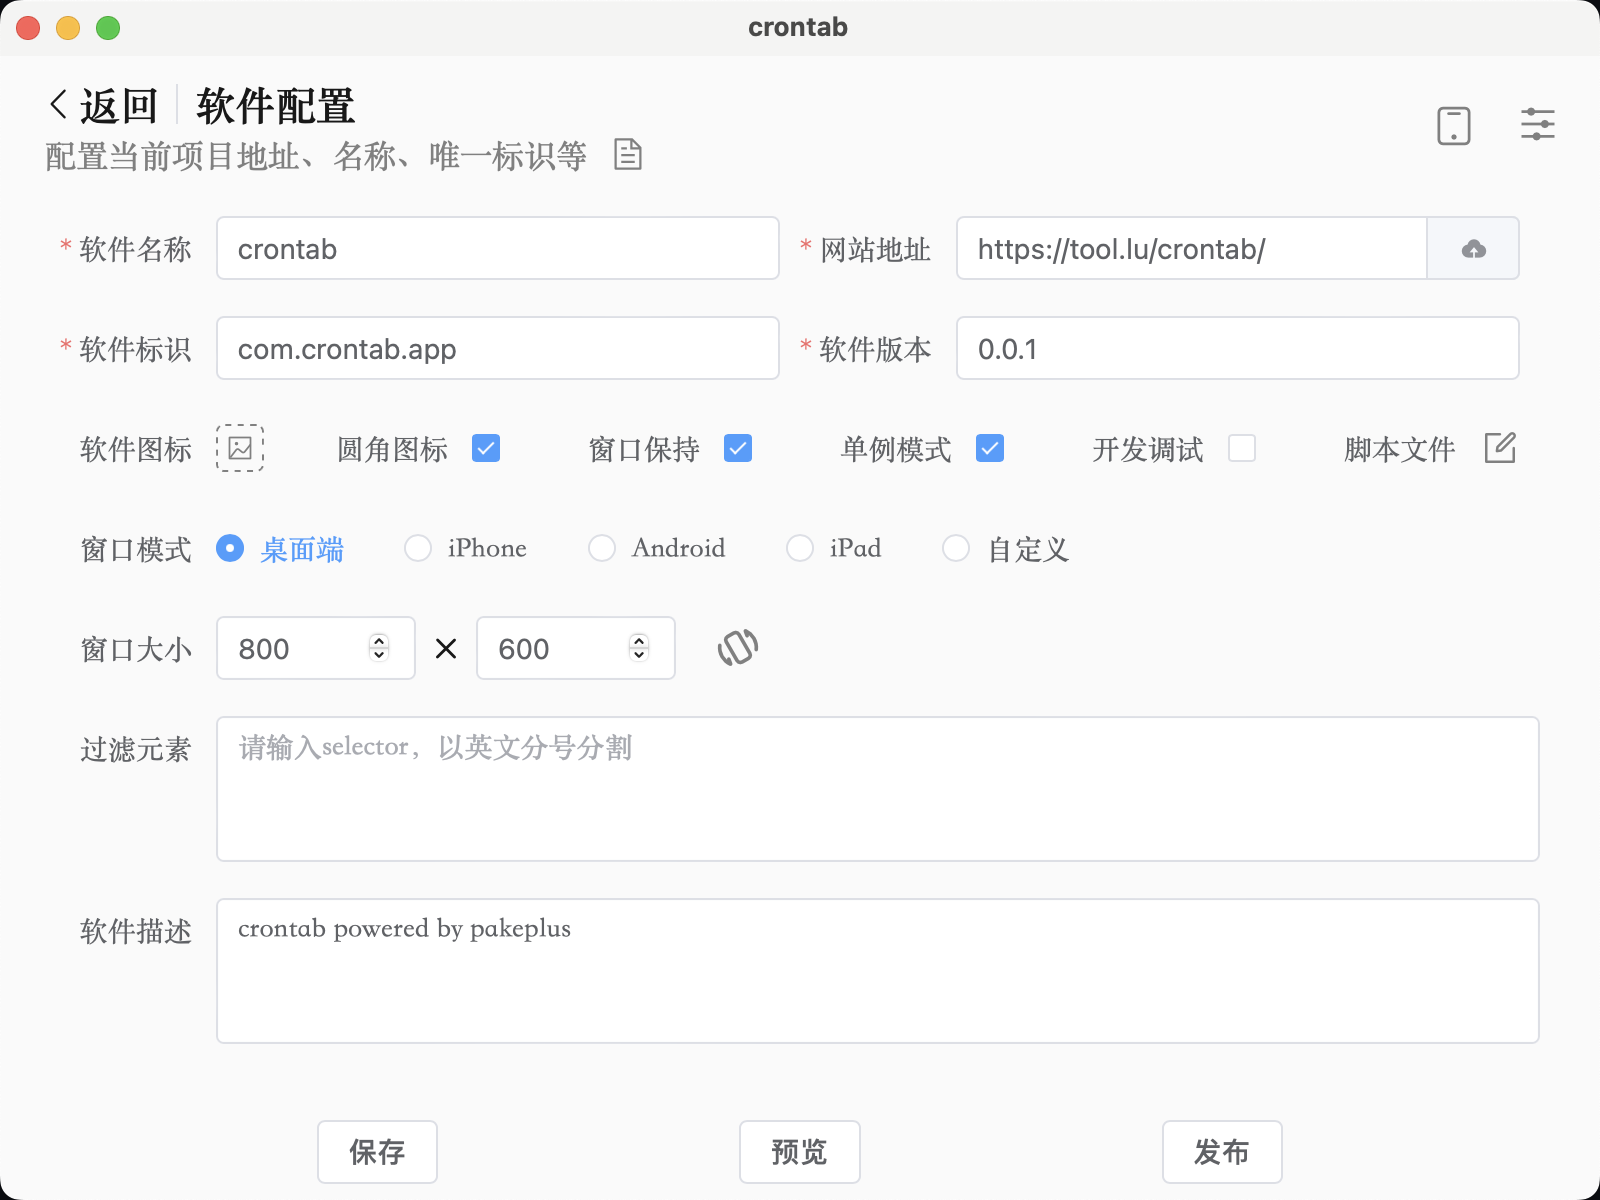Open the settings sliders icon
Image resolution: width=1600 pixels, height=1200 pixels.
pos(1537,125)
